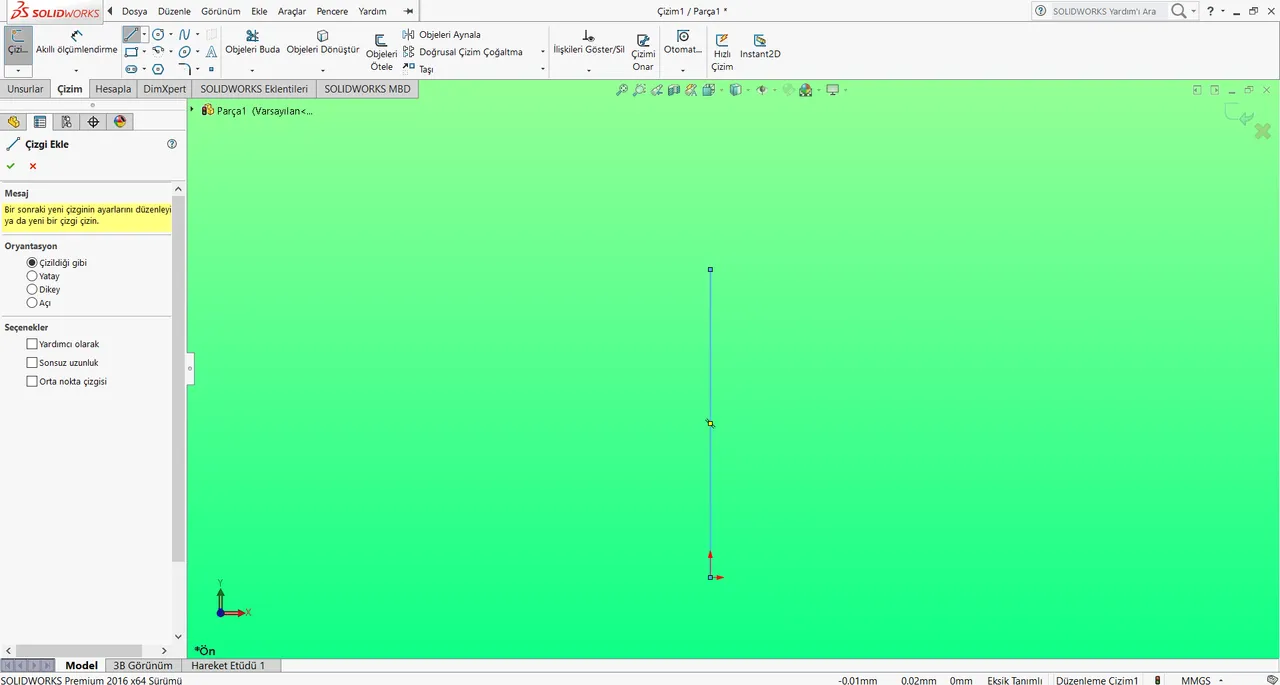Viewport: 1280px width, 685px height.
Task: Click the Zoom to Fit view icon
Action: point(622,90)
